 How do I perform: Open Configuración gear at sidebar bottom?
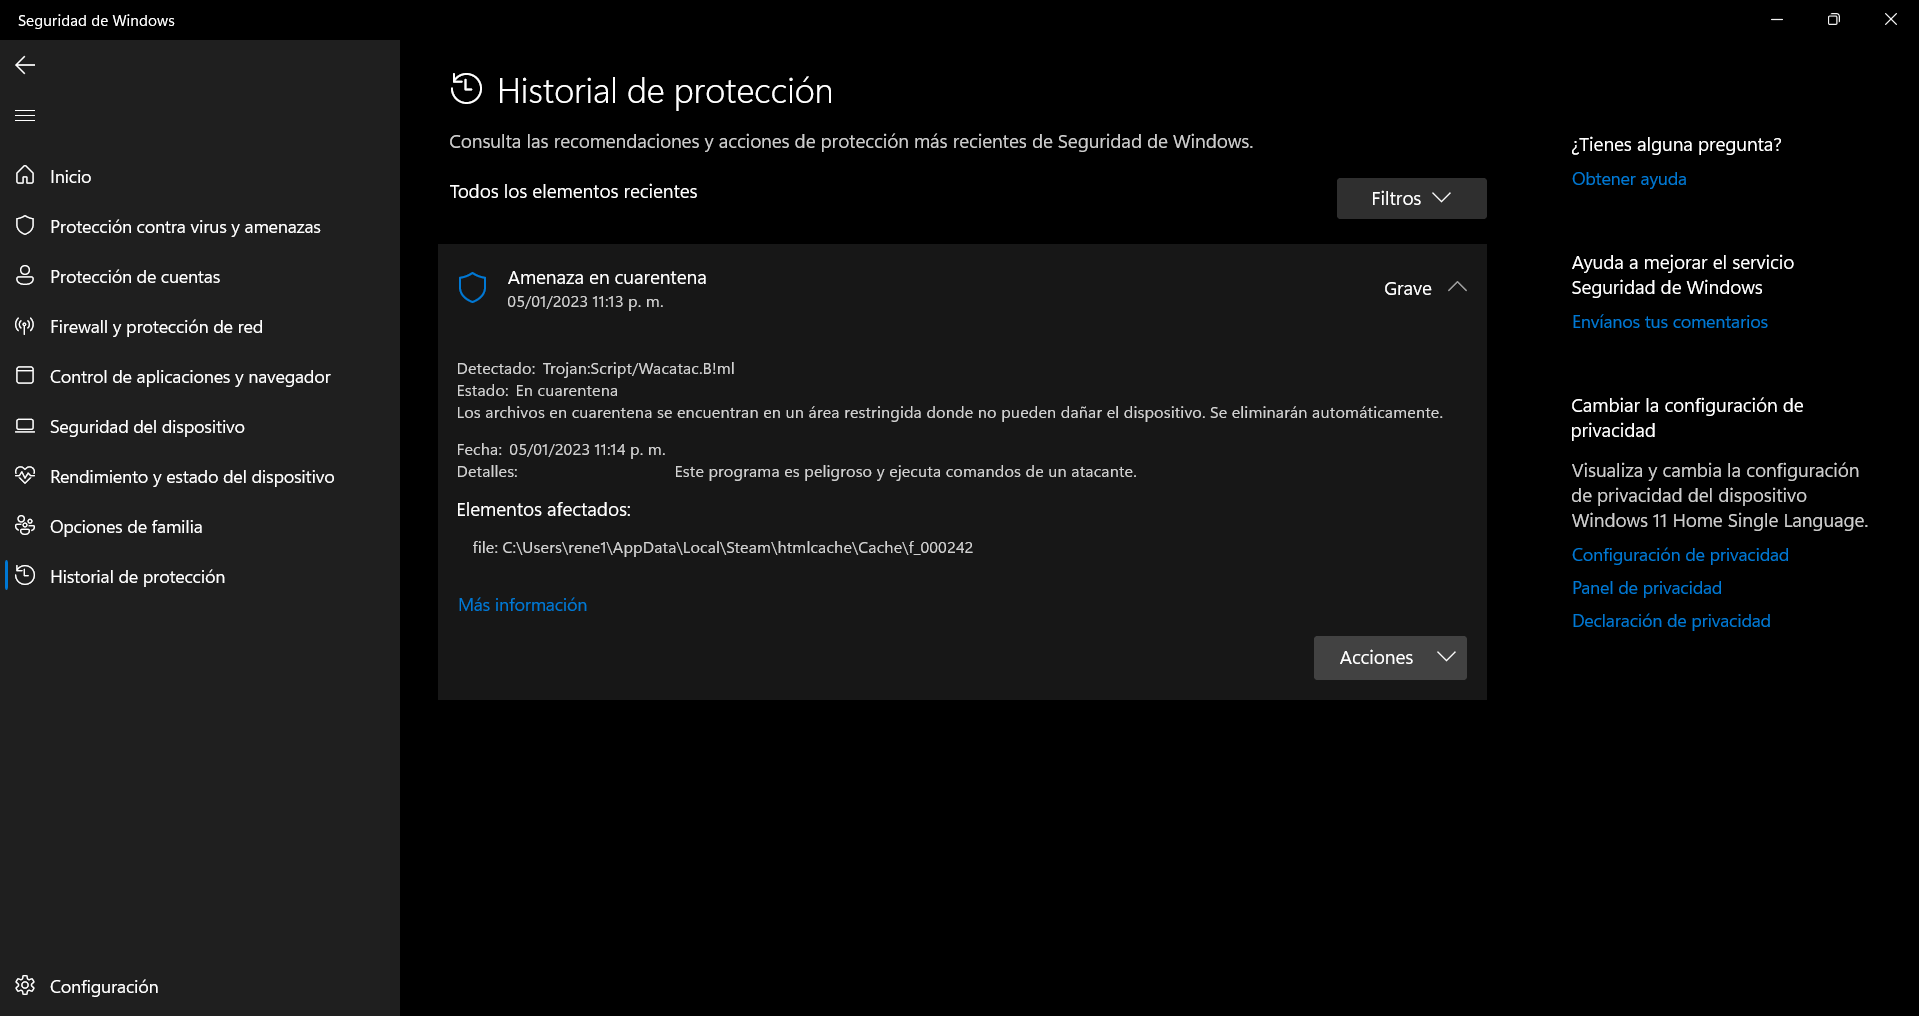(25, 985)
